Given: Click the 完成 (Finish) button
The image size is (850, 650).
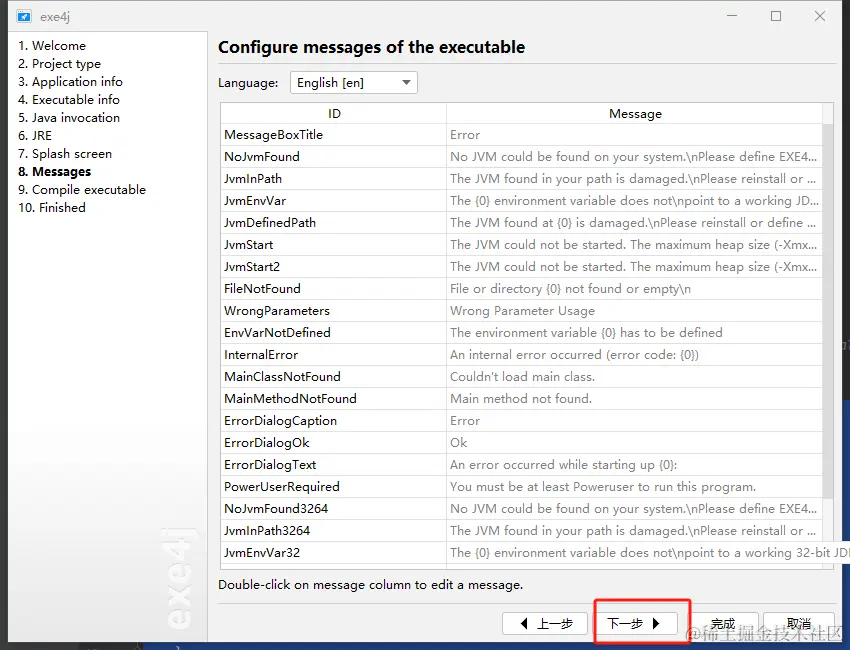Looking at the screenshot, I should [x=723, y=623].
